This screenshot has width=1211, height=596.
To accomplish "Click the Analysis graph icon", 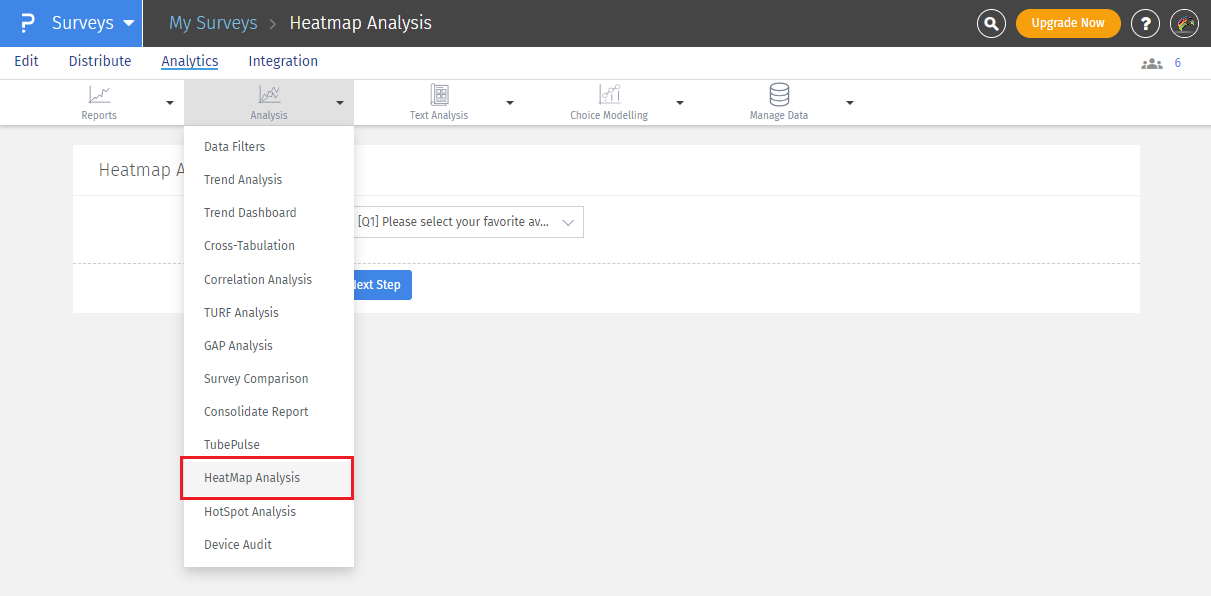I will 269,95.
